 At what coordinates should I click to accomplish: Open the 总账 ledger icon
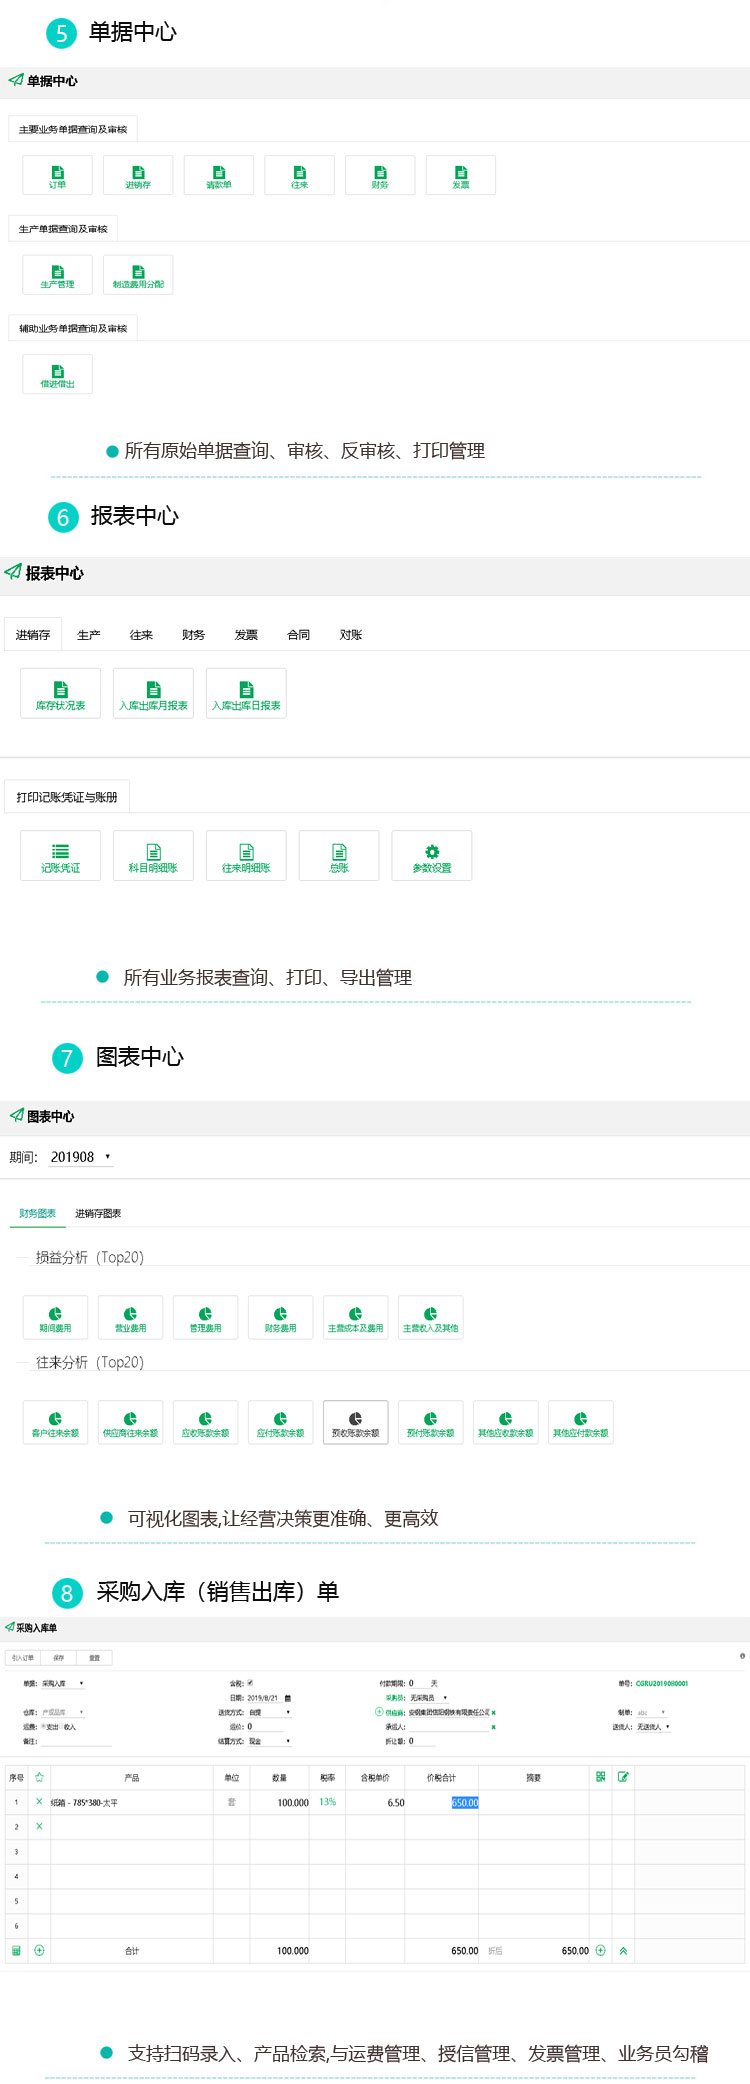(x=339, y=856)
